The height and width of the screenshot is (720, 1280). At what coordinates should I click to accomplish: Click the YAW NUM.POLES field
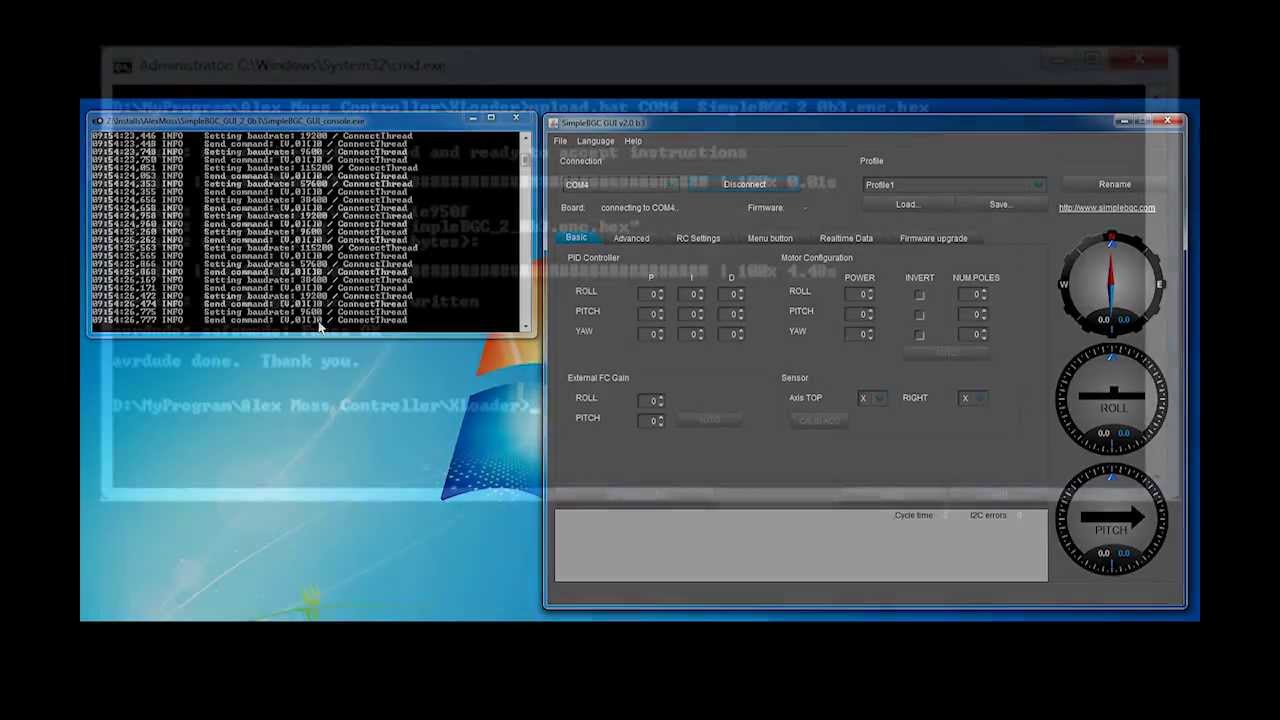(974, 335)
